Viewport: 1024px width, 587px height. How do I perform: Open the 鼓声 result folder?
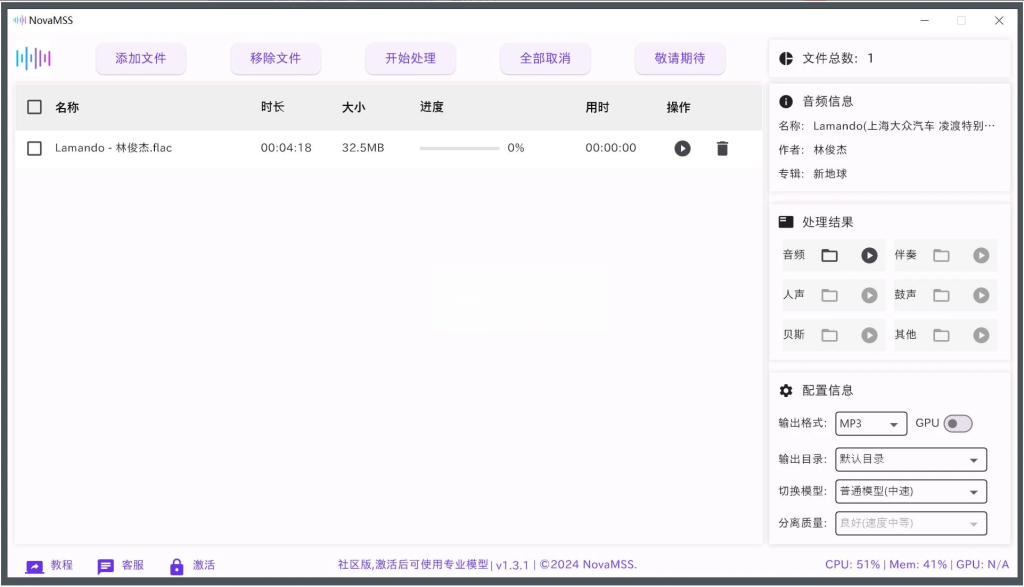tap(941, 295)
